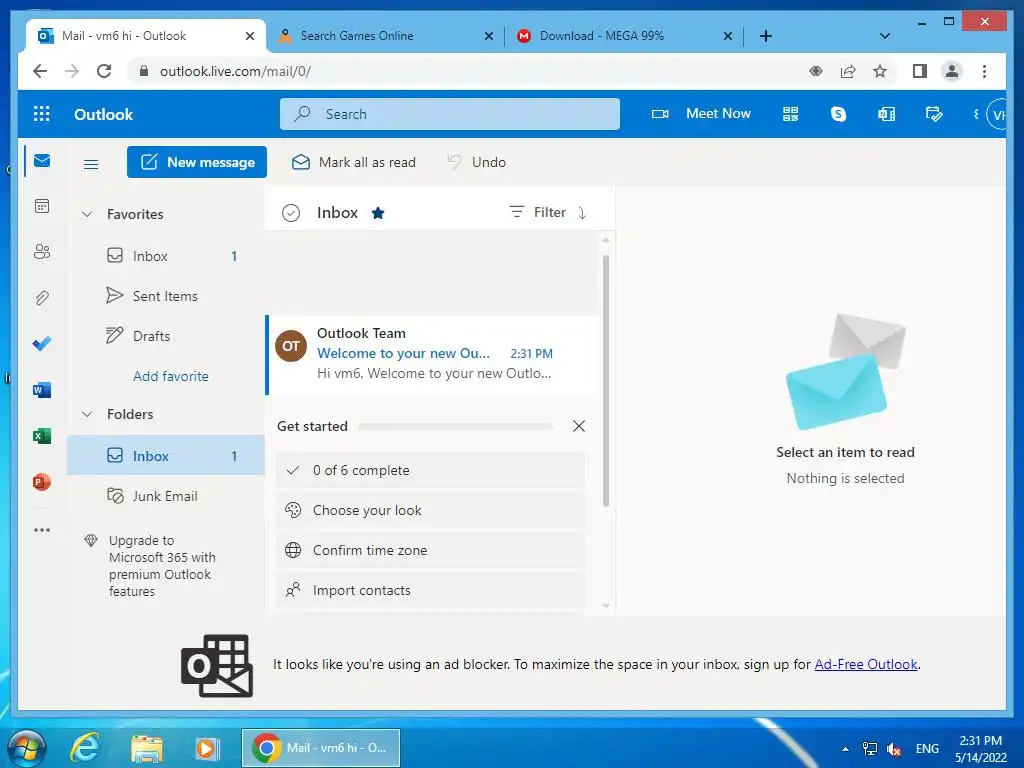The image size is (1024, 768).
Task: Click 0 of 6 complete row
Action: tap(430, 470)
